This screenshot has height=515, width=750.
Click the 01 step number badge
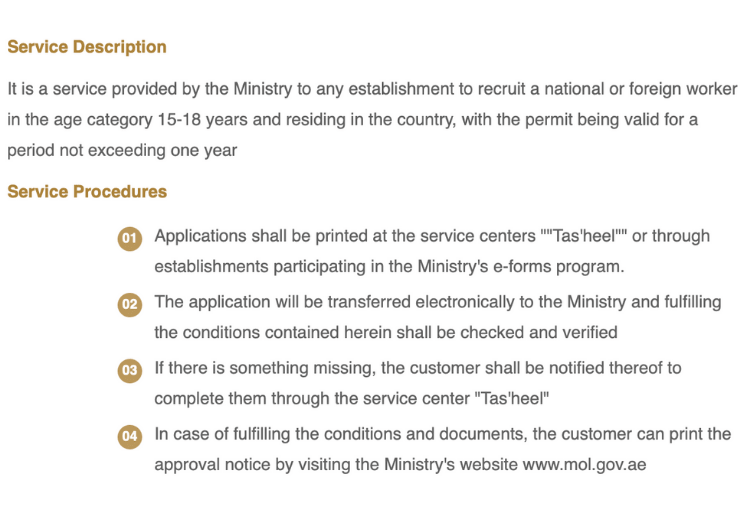pos(130,239)
